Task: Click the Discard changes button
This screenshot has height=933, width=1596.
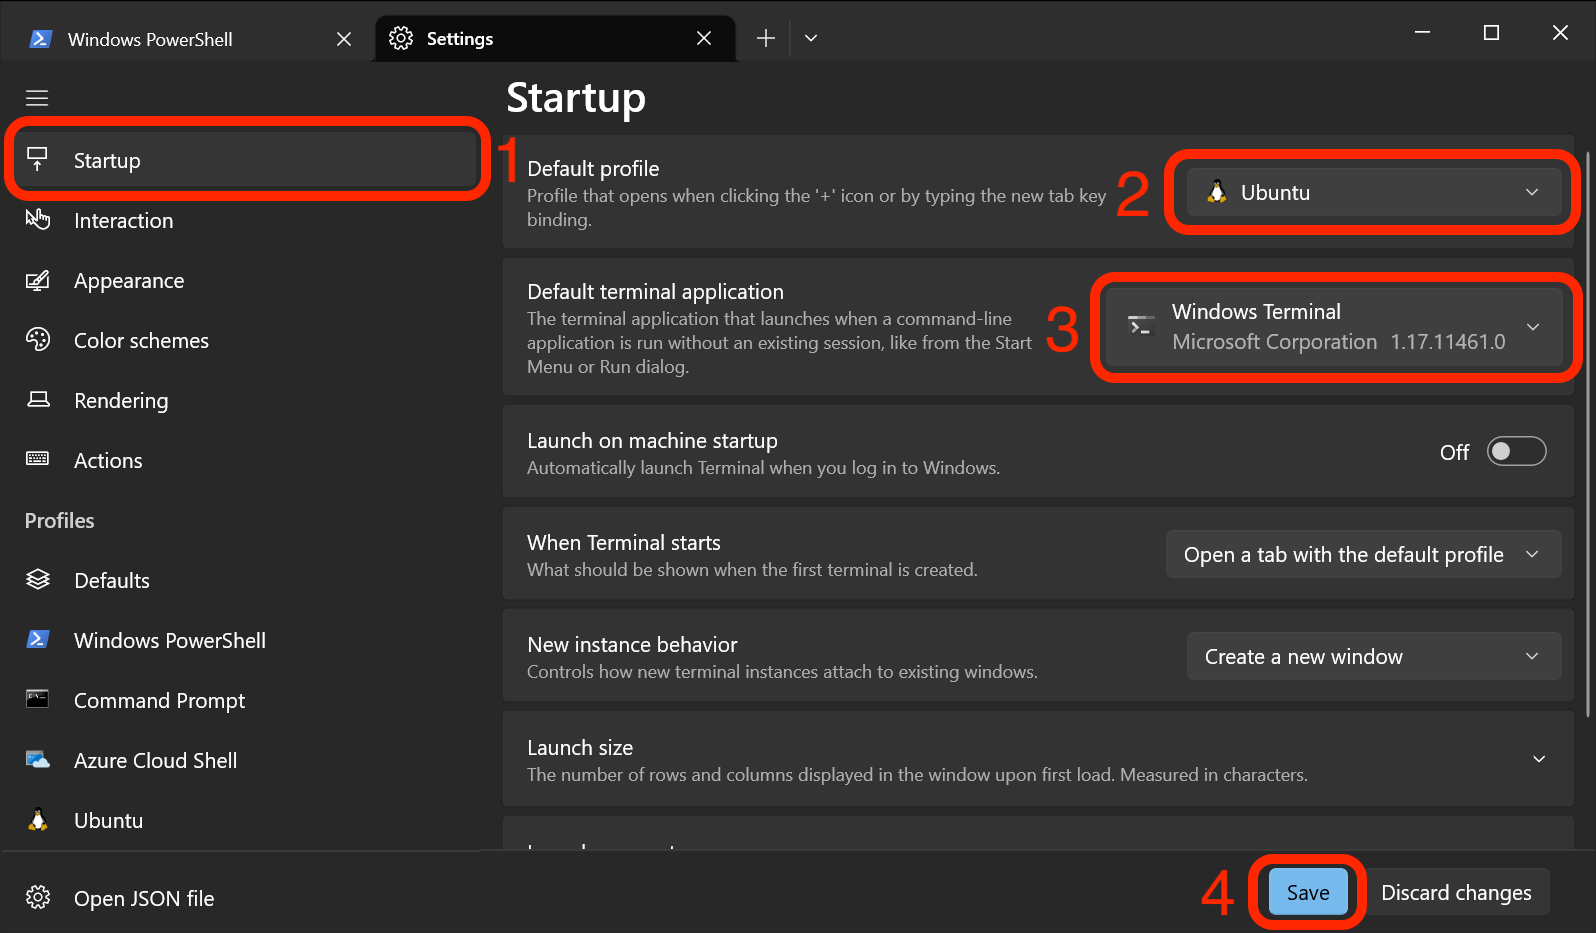Action: click(x=1455, y=892)
